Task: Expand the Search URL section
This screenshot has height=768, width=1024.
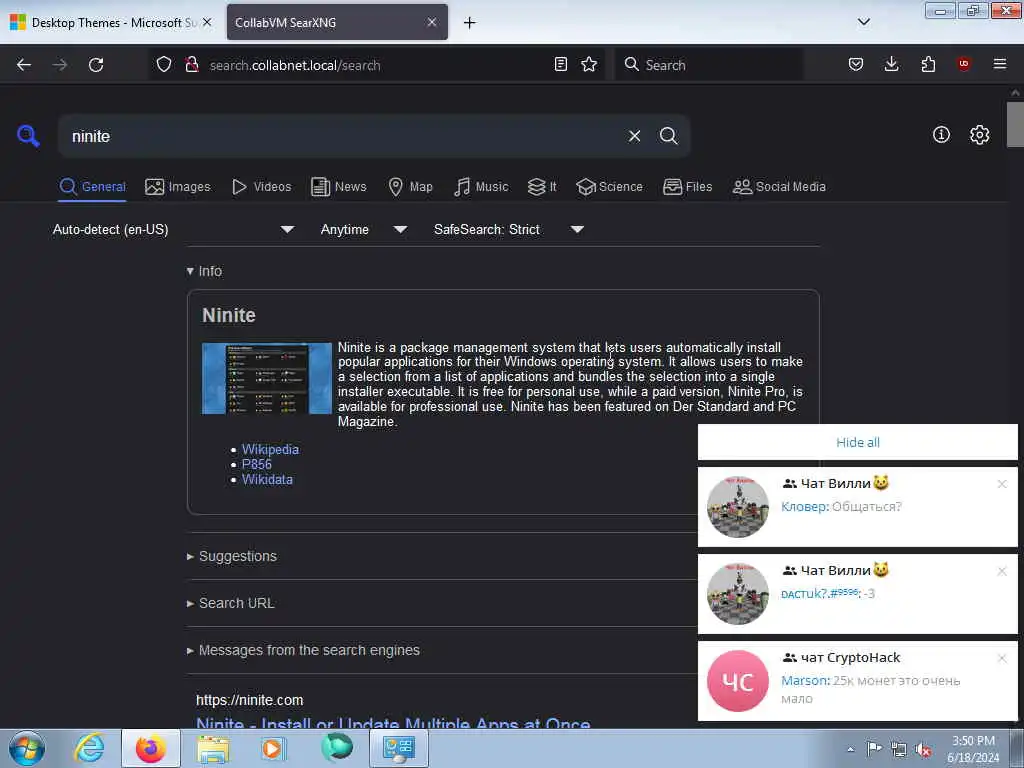Action: point(231,603)
